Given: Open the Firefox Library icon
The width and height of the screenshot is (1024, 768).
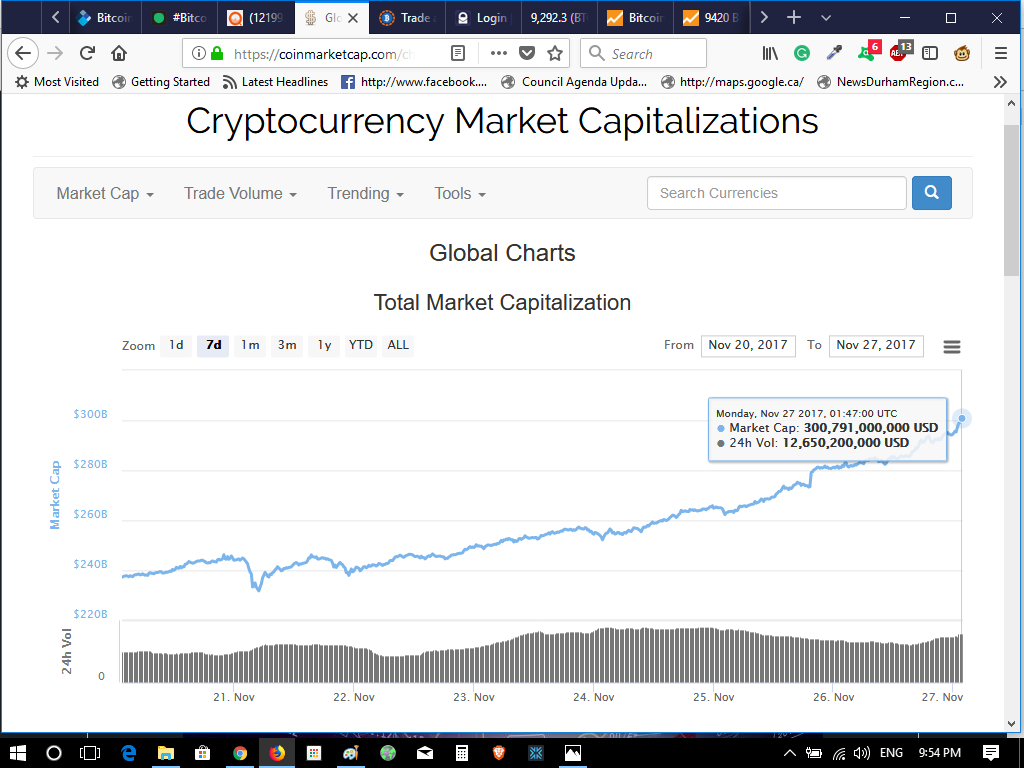Looking at the screenshot, I should [x=770, y=54].
